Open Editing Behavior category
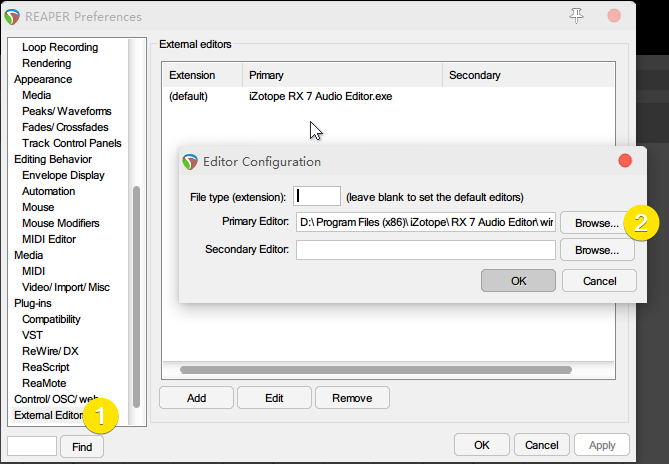 (x=53, y=159)
